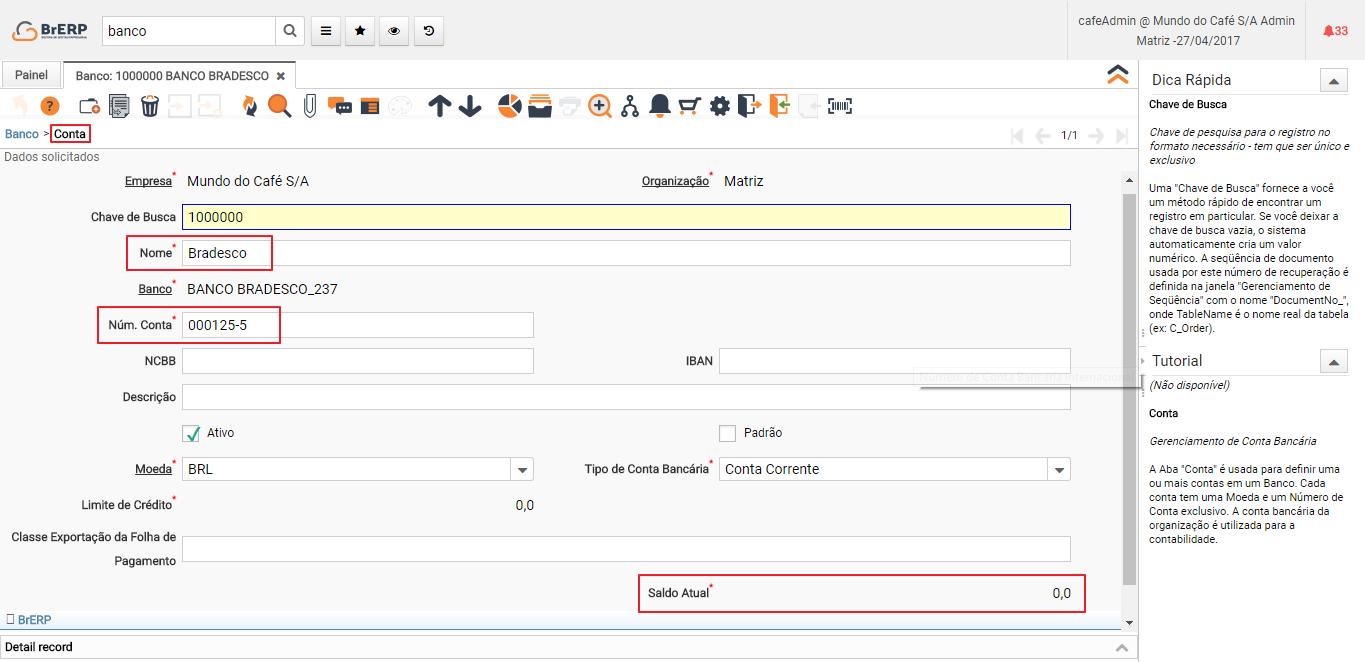Click the gear process icon in toolbar

tap(720, 106)
